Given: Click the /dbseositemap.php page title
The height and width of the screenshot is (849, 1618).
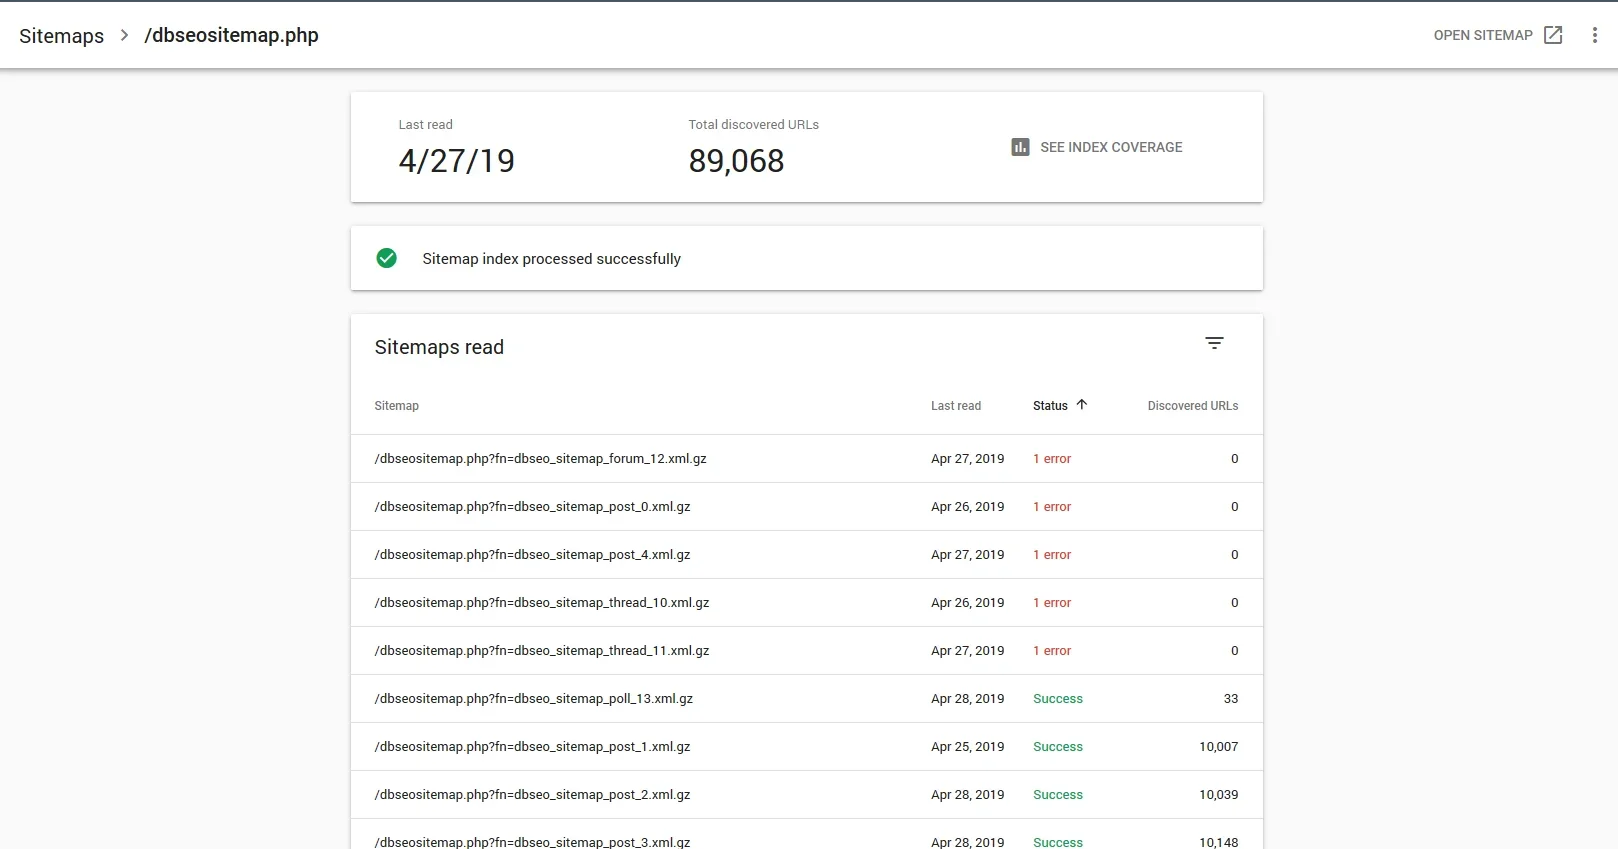Looking at the screenshot, I should [x=231, y=36].
